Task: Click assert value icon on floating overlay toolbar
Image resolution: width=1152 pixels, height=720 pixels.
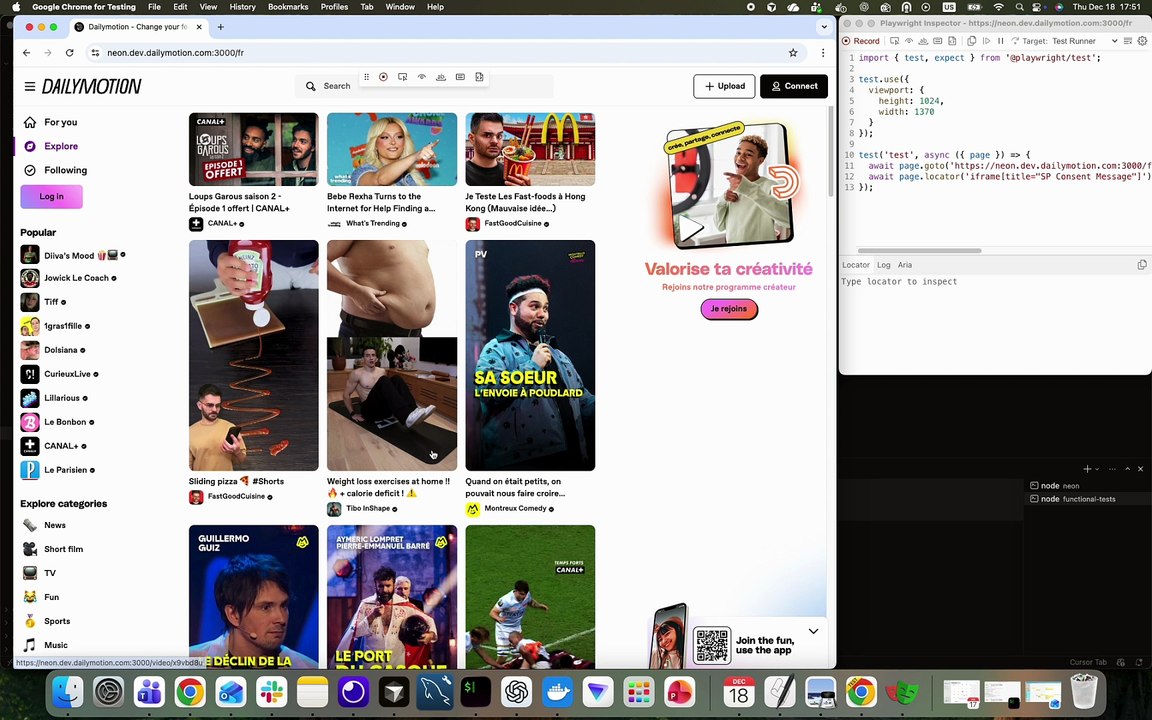Action: coord(460,77)
